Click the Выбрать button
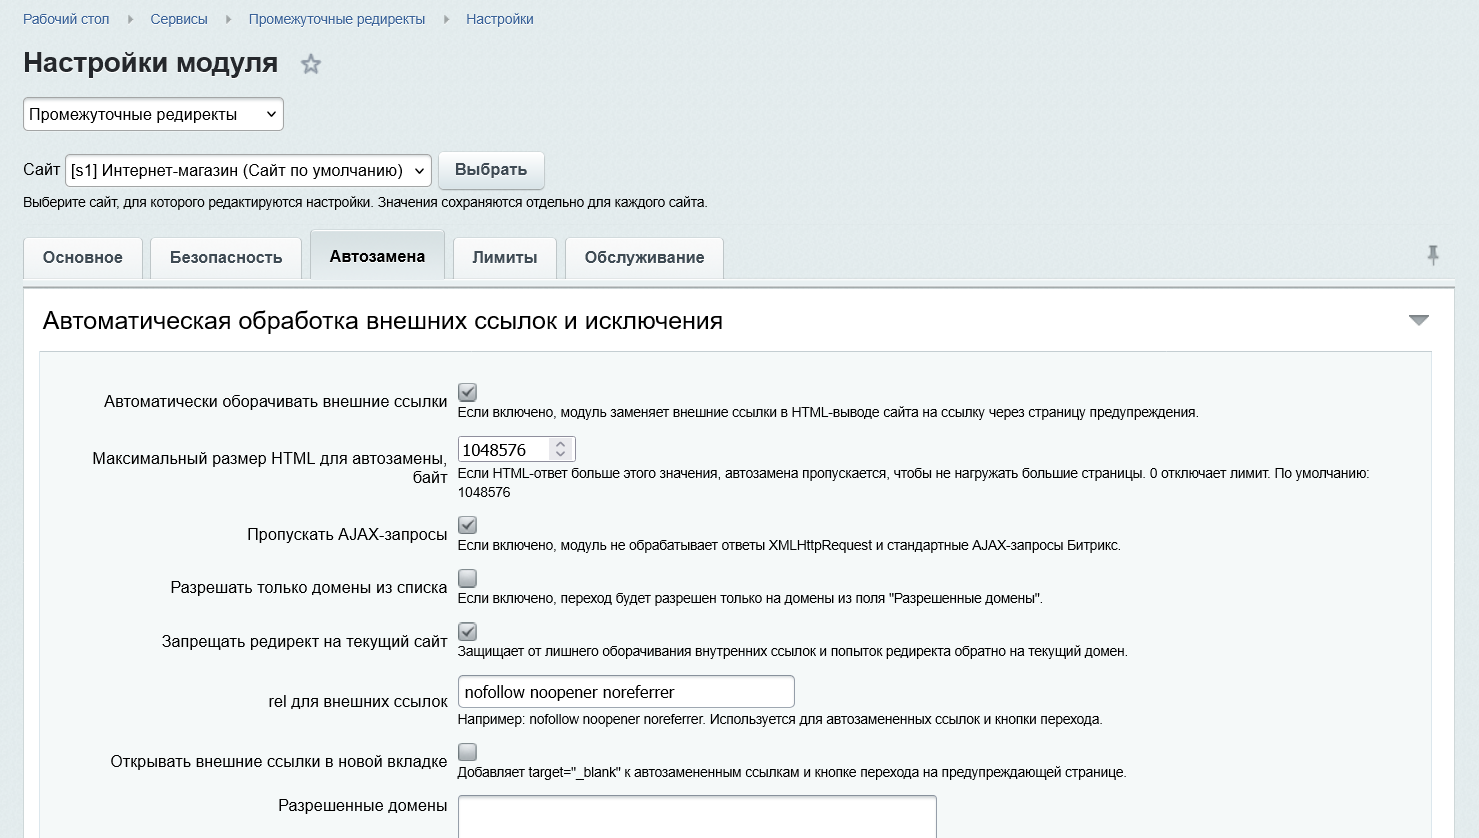 pyautogui.click(x=491, y=170)
